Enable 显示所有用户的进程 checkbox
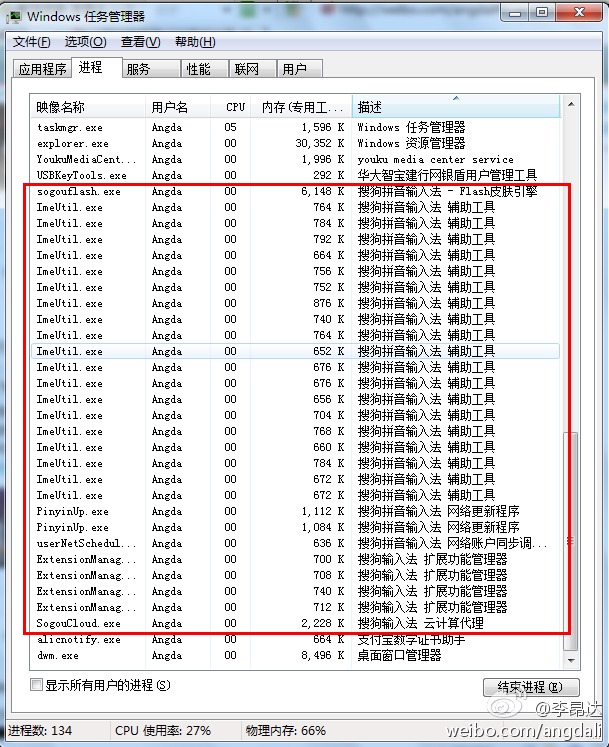The image size is (609, 747). coord(36,685)
